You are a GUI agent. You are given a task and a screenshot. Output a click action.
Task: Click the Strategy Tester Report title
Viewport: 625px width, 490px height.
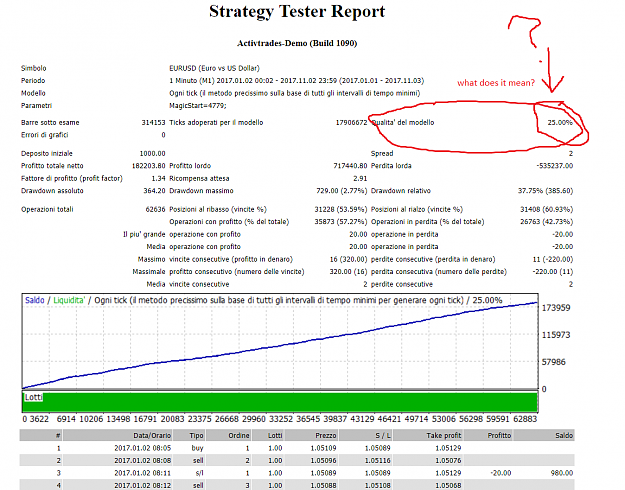coord(297,12)
